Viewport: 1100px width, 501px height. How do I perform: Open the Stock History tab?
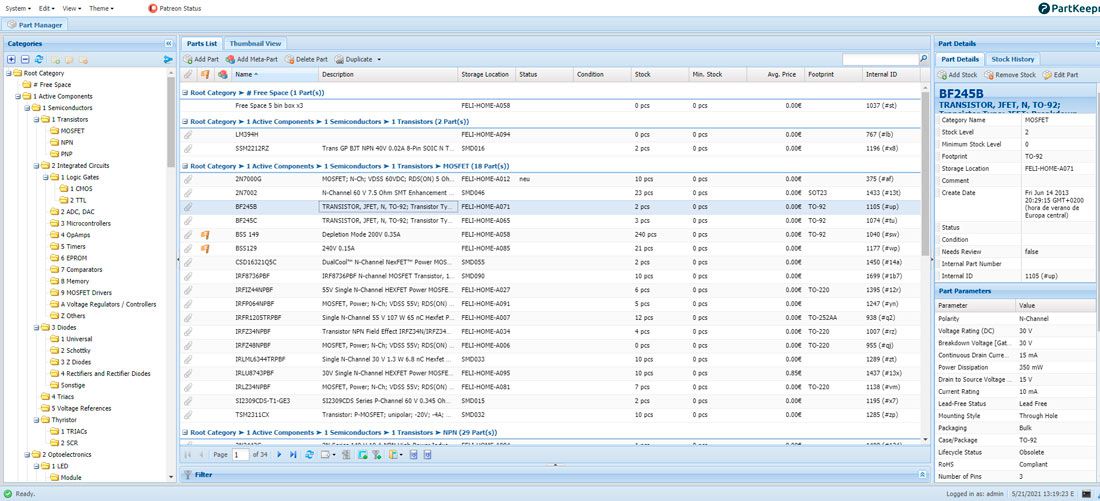(1012, 59)
